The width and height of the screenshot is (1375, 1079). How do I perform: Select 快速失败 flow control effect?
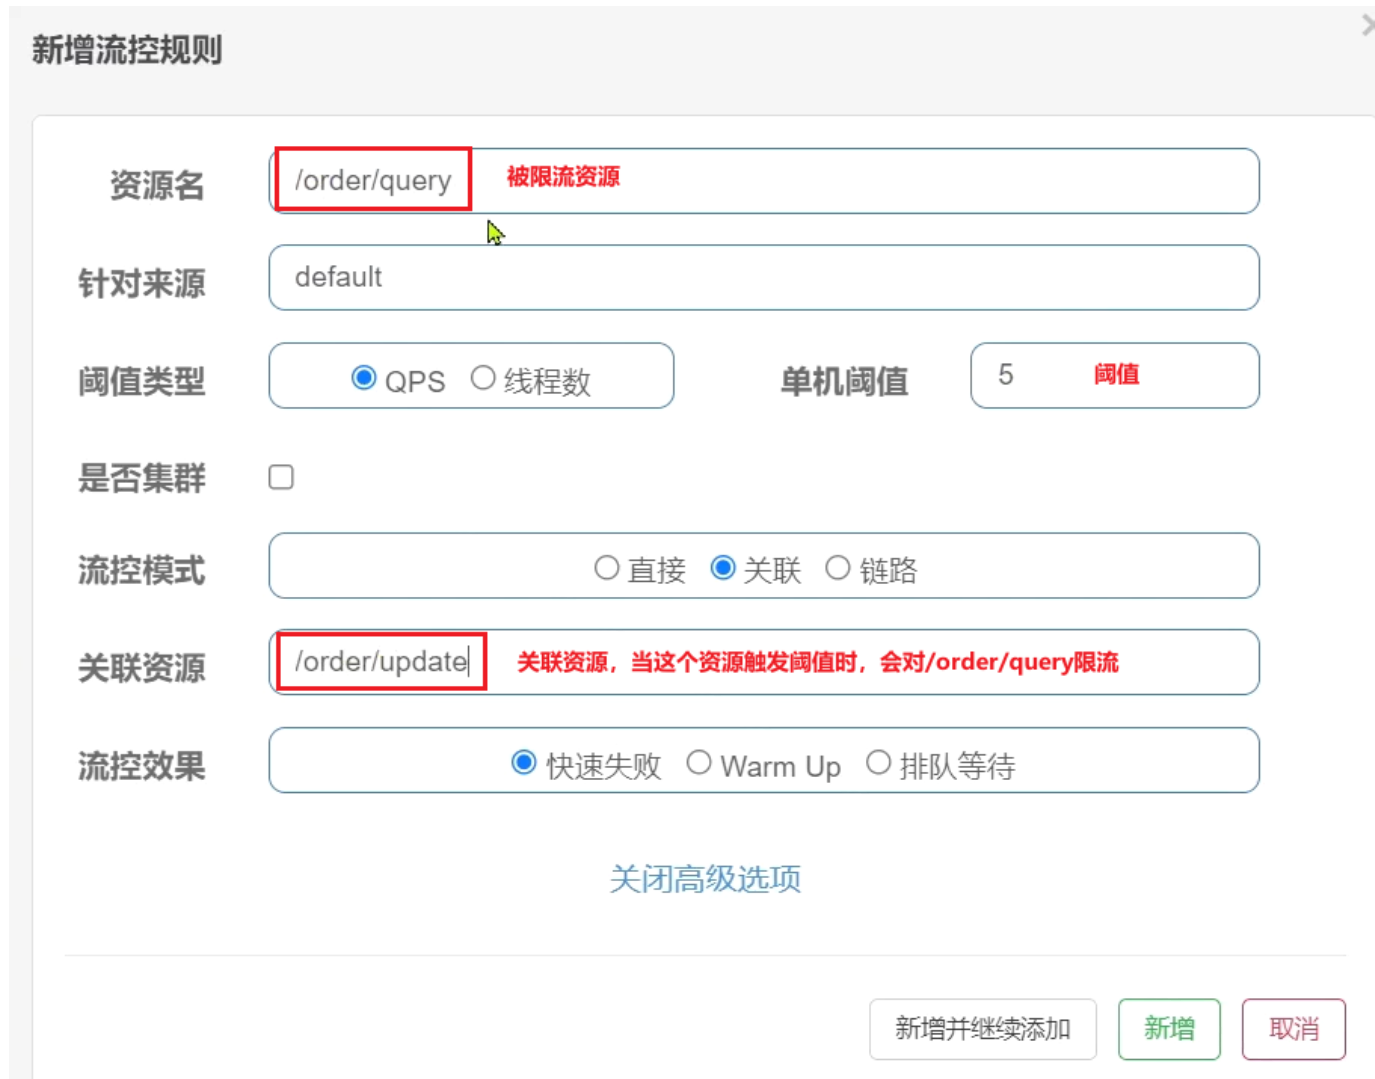click(524, 763)
